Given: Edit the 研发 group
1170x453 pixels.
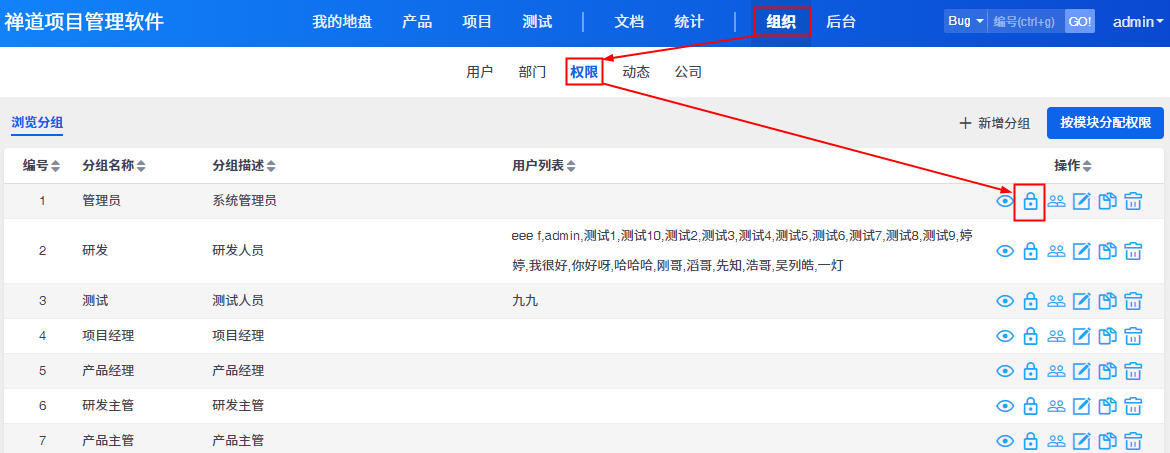Looking at the screenshot, I should click(1081, 251).
